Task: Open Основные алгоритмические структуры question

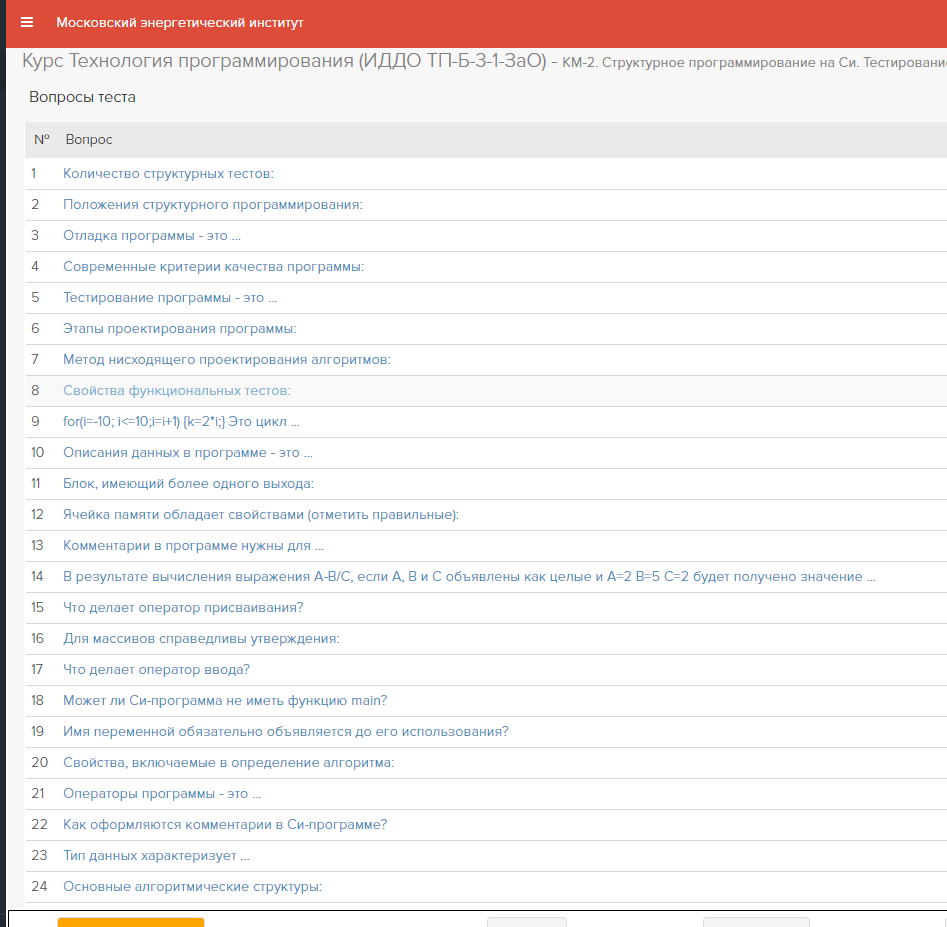Action: (193, 887)
